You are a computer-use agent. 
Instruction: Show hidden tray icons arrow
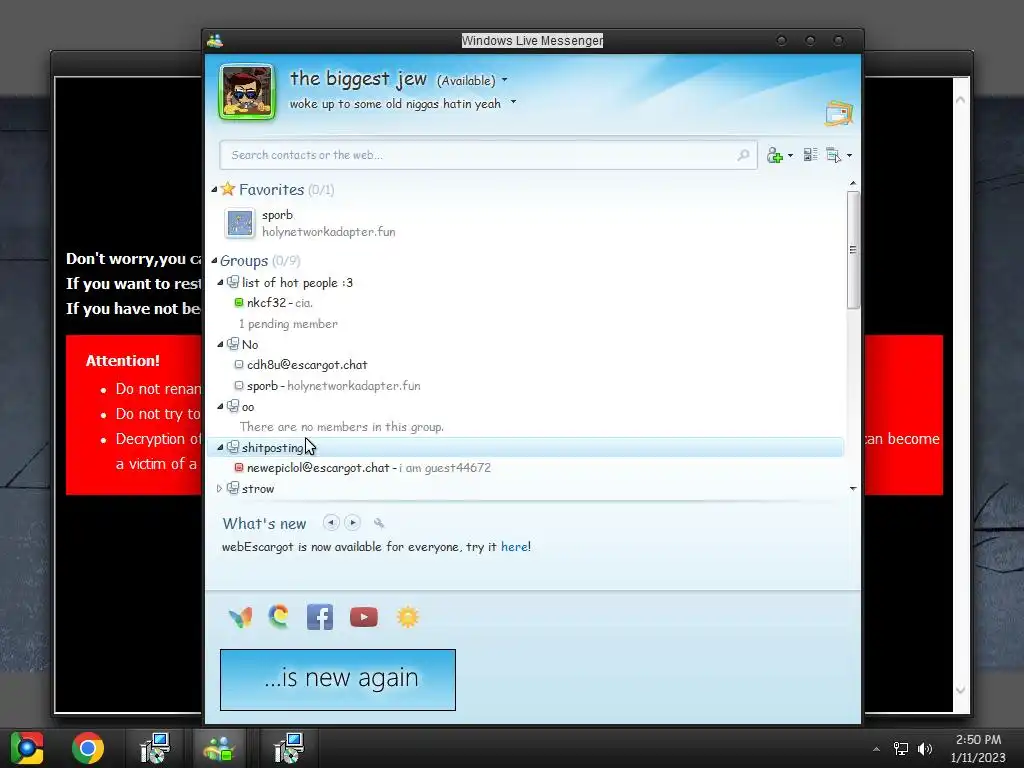pos(876,749)
